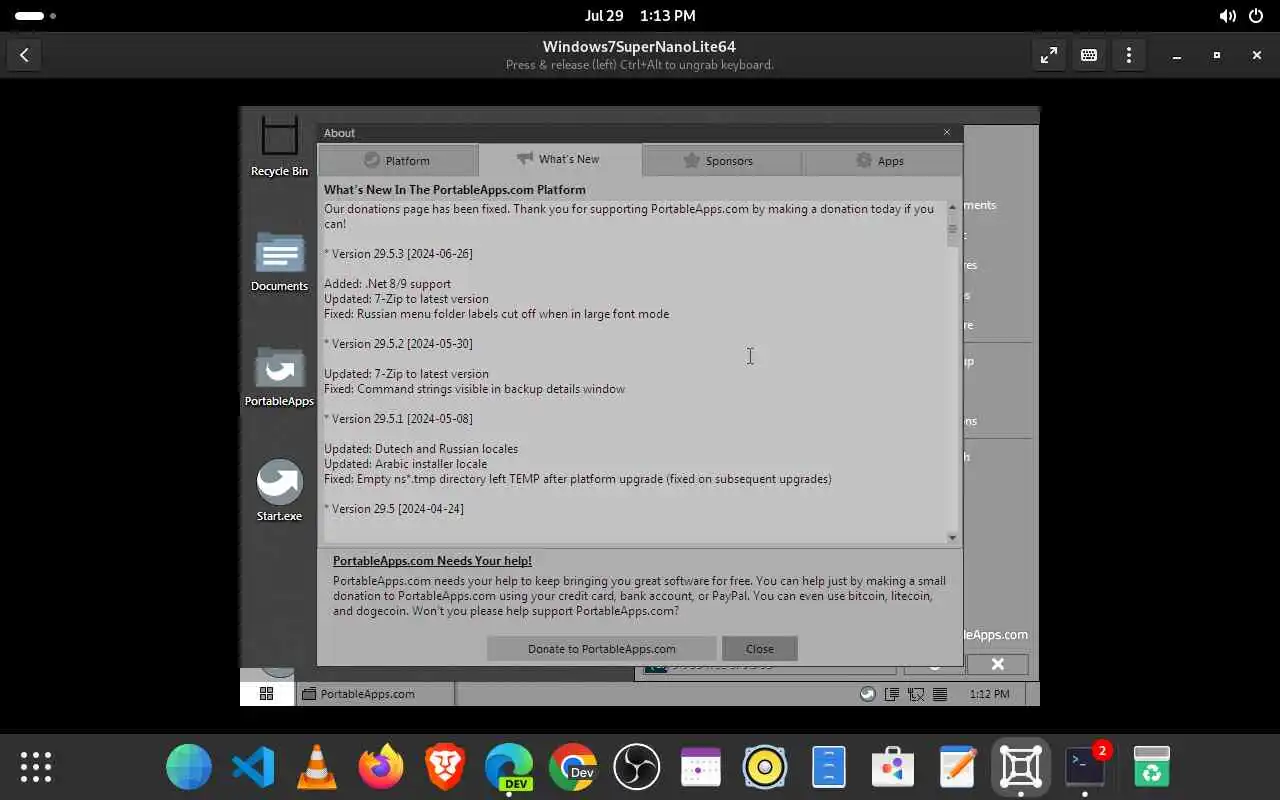Click the Version 29.5.3 [2024-06-26] line

click(x=398, y=254)
